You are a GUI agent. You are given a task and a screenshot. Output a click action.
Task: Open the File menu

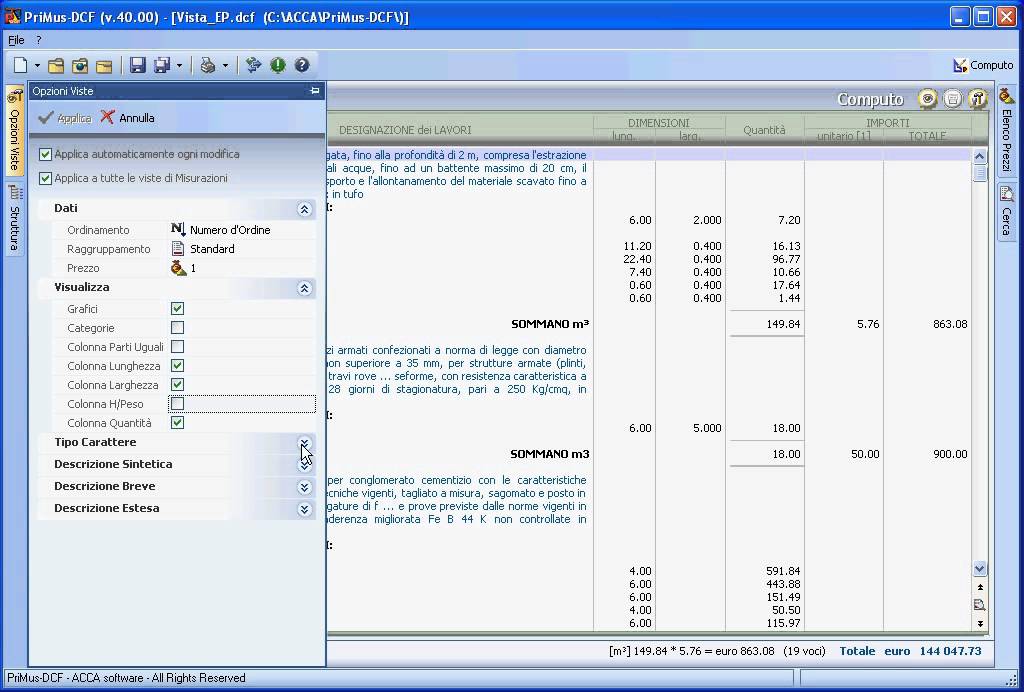tap(16, 40)
